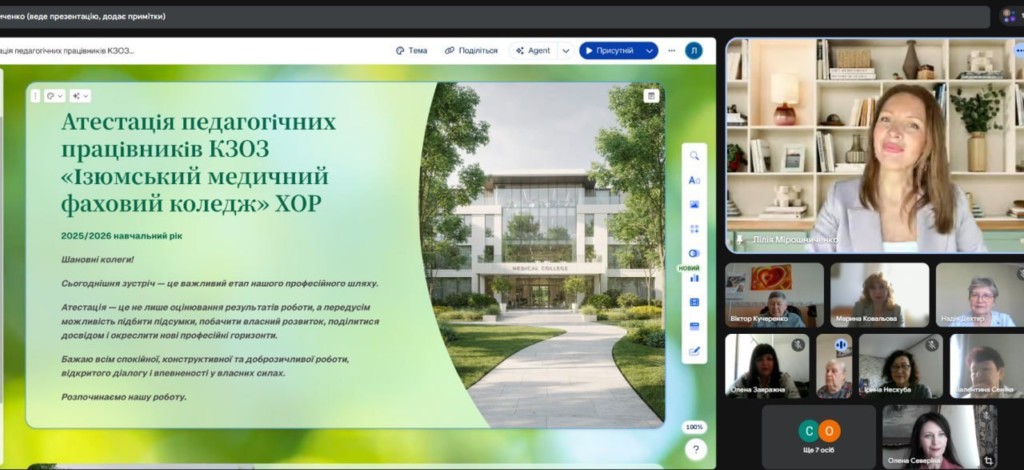Select the text styles tool in sidebar

click(x=694, y=180)
